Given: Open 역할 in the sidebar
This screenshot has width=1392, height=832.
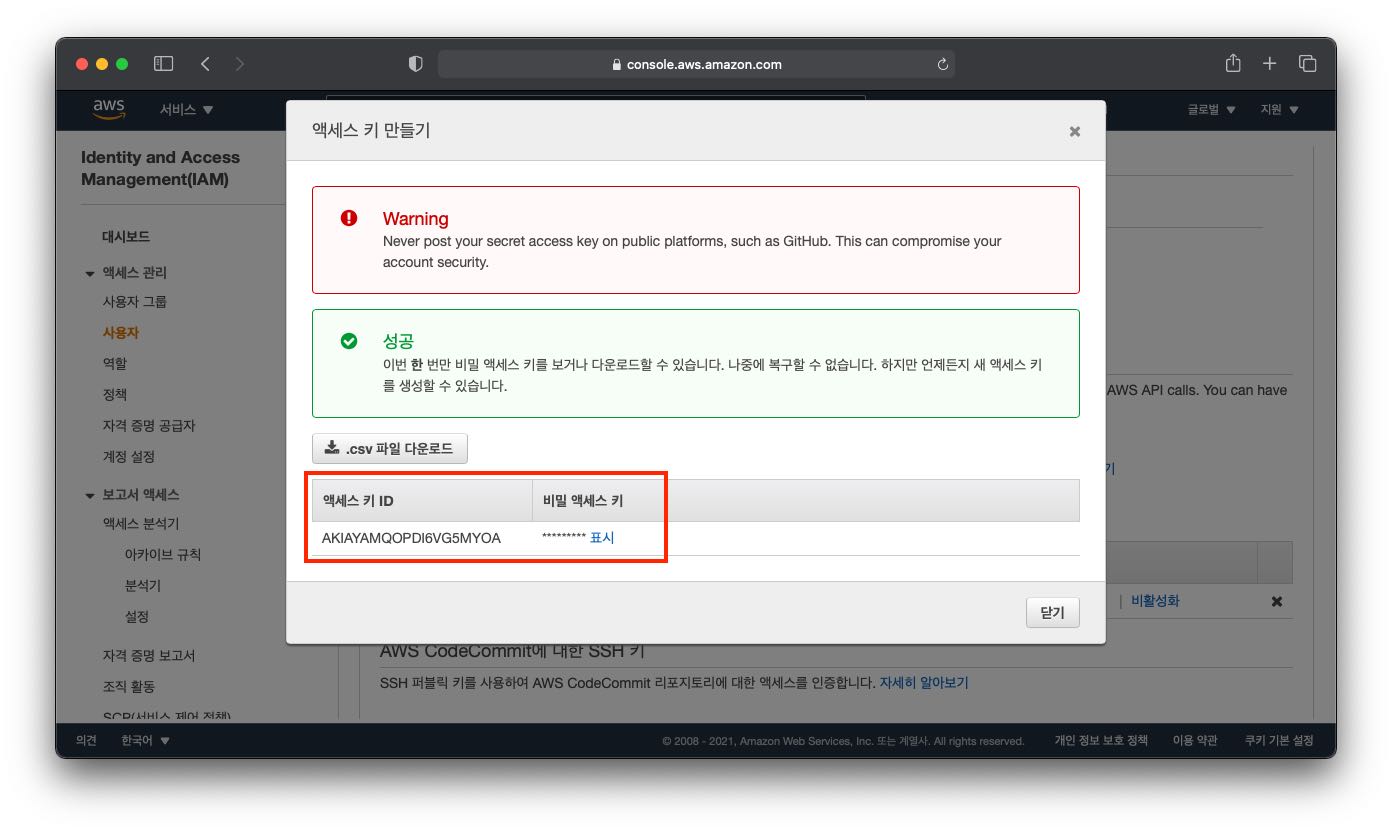Looking at the screenshot, I should tap(114, 363).
